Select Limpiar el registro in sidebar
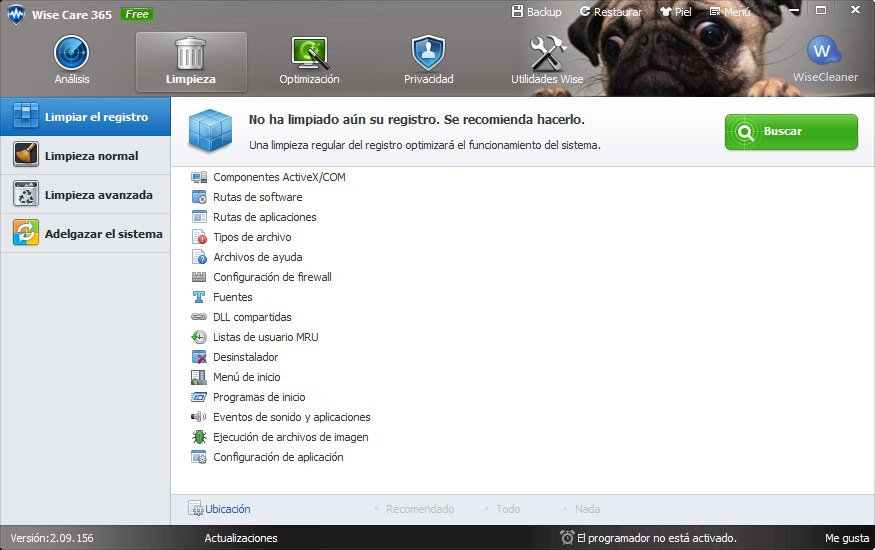 tap(85, 117)
